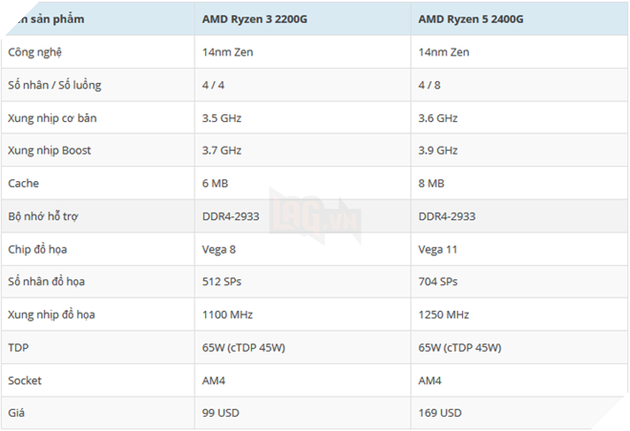Select '65W (cTDP 45W)' in Ryzen 5 column
Screen dimensions: 630x431
[x=460, y=348]
